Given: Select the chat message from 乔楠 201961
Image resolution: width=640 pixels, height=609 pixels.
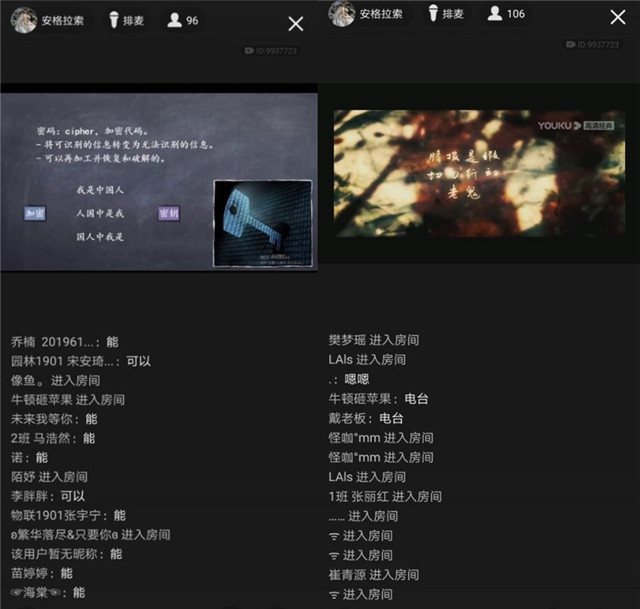Looking at the screenshot, I should pyautogui.click(x=64, y=342).
